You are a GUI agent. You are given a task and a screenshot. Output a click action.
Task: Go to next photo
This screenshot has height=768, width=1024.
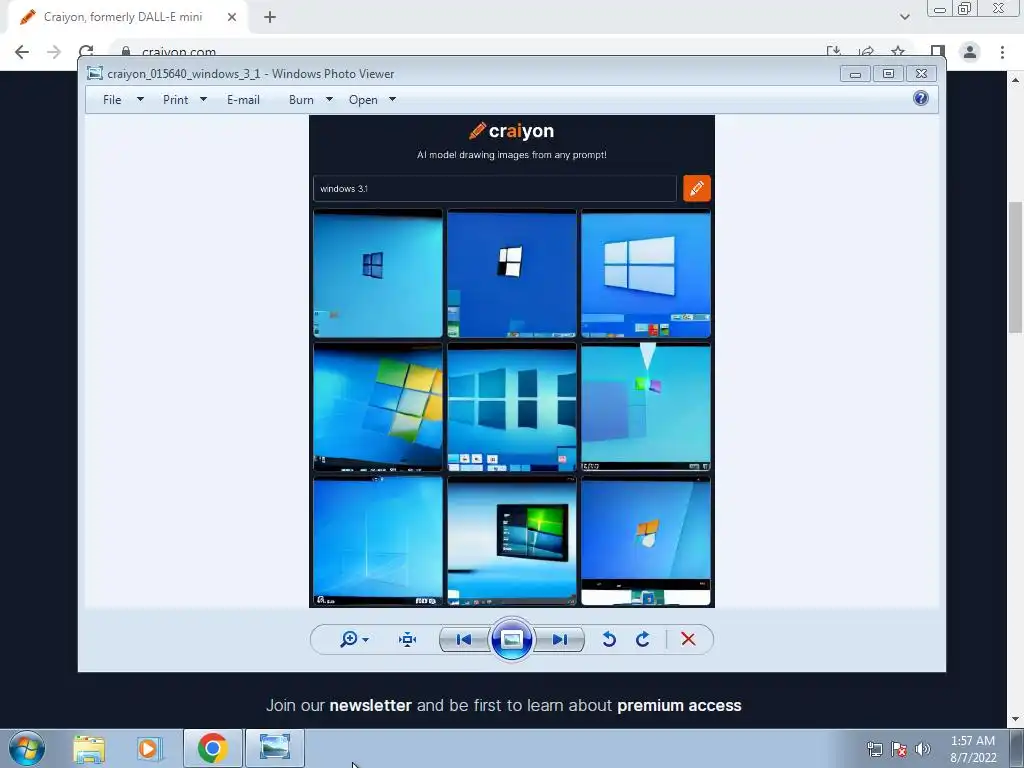pos(559,639)
